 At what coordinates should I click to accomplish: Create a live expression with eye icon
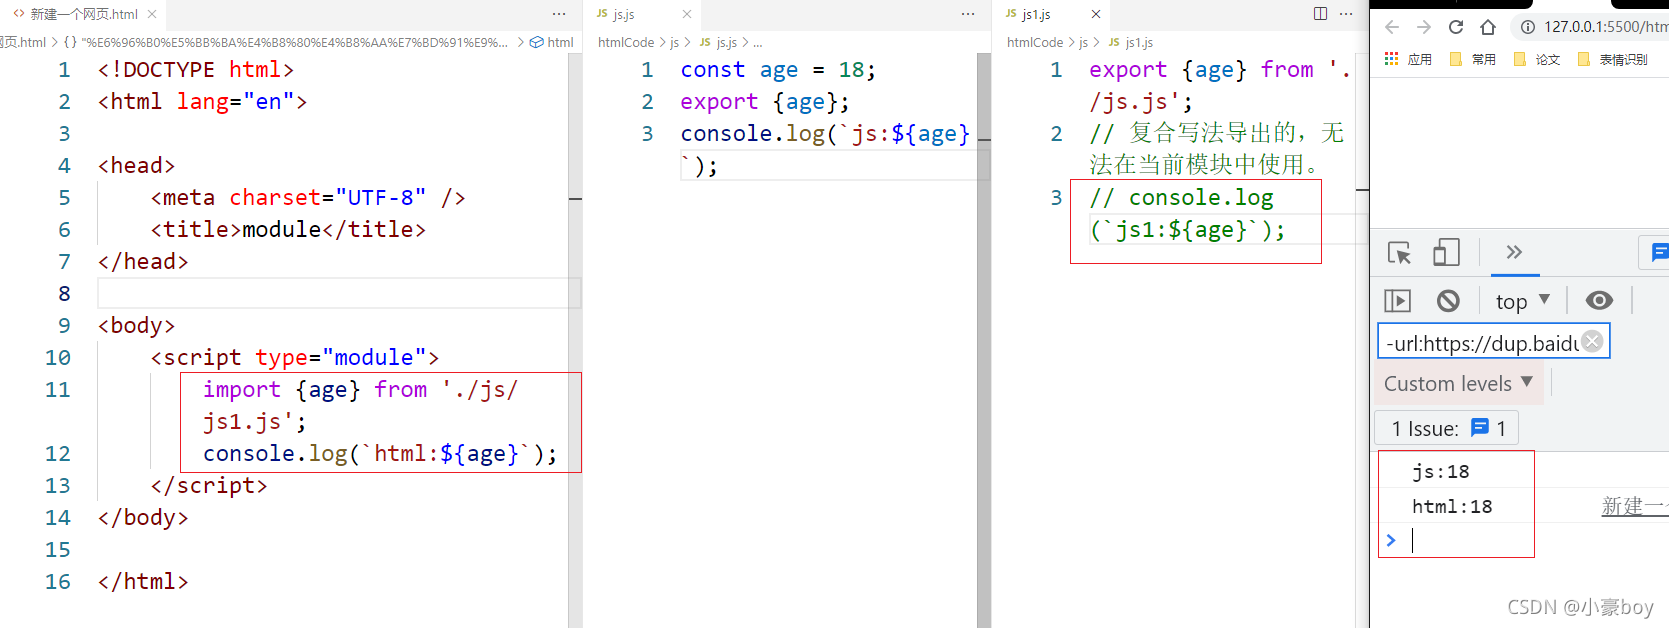pyautogui.click(x=1599, y=300)
